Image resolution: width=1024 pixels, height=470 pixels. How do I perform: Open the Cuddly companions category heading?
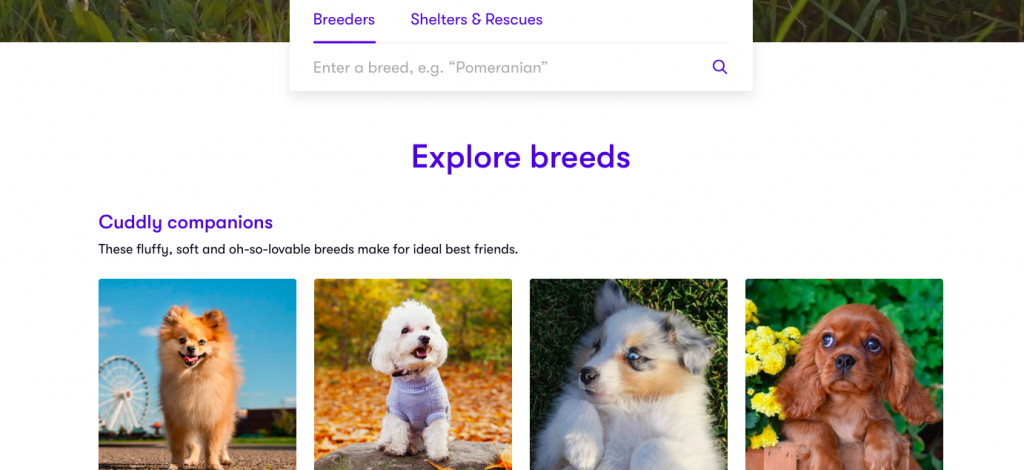click(x=185, y=222)
